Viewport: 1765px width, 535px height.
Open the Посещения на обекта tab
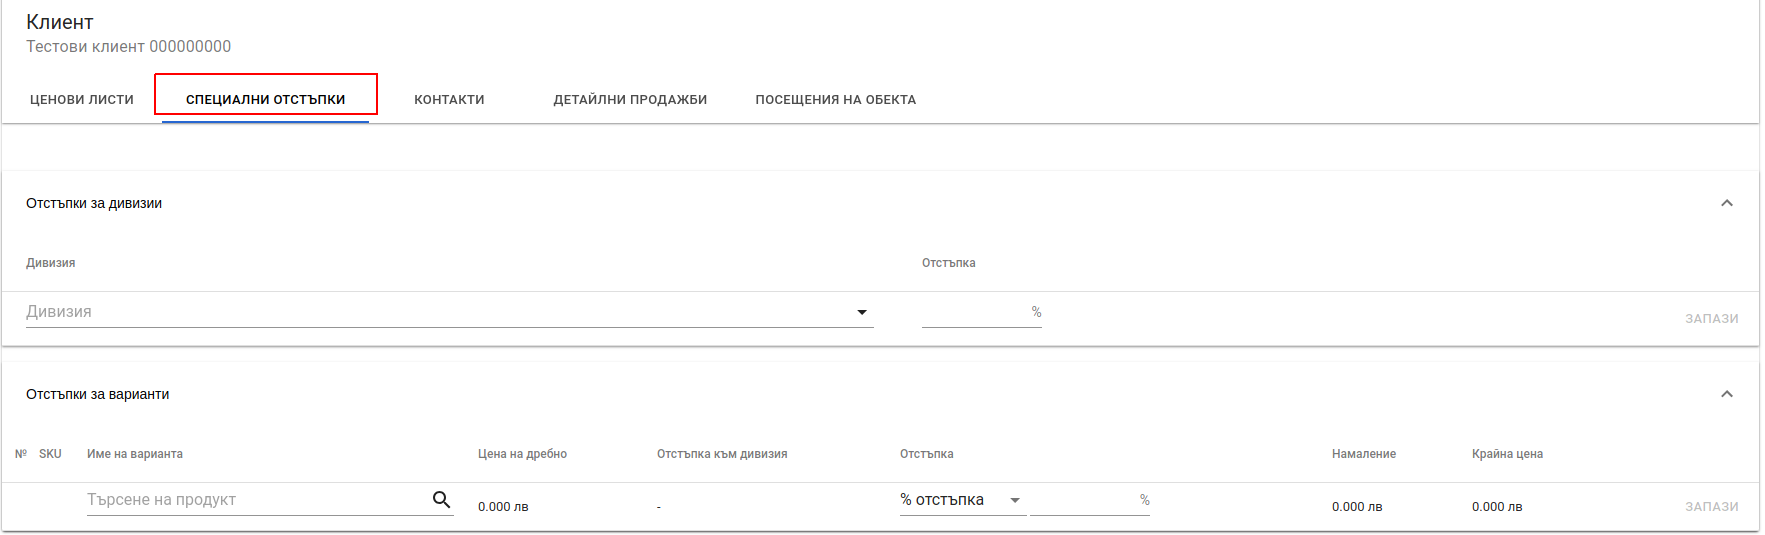pos(835,99)
